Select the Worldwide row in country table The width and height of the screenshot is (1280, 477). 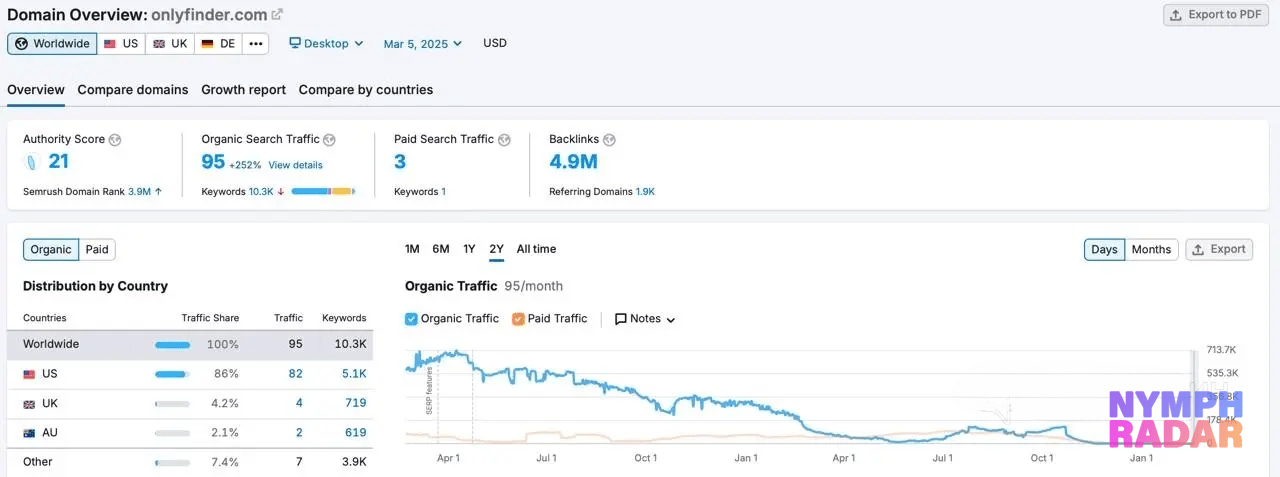pyautogui.click(x=190, y=345)
